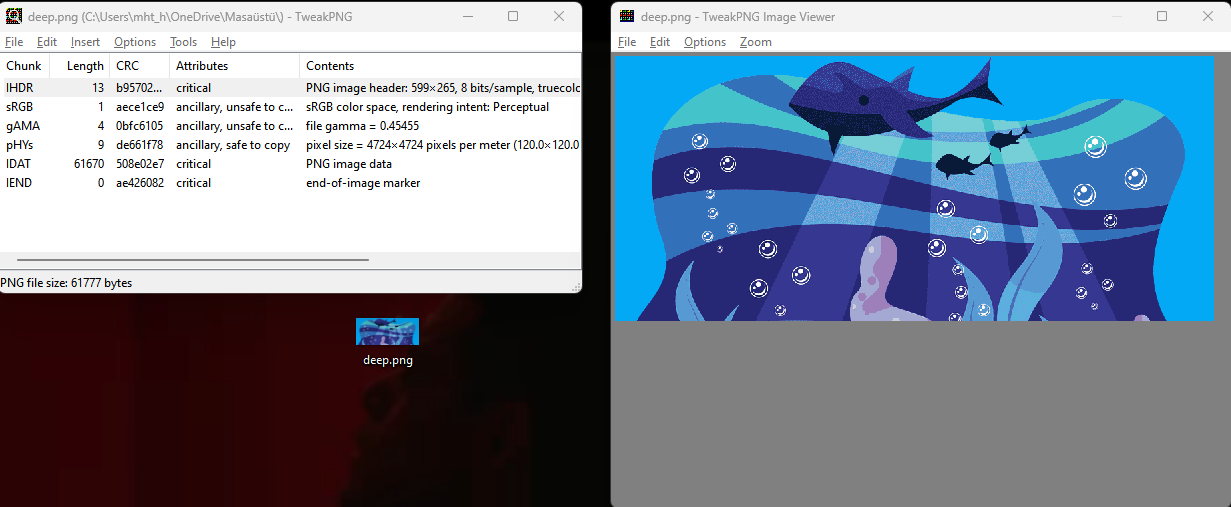The width and height of the screenshot is (1231, 507).
Task: Open the Tools menu
Action: click(x=183, y=42)
